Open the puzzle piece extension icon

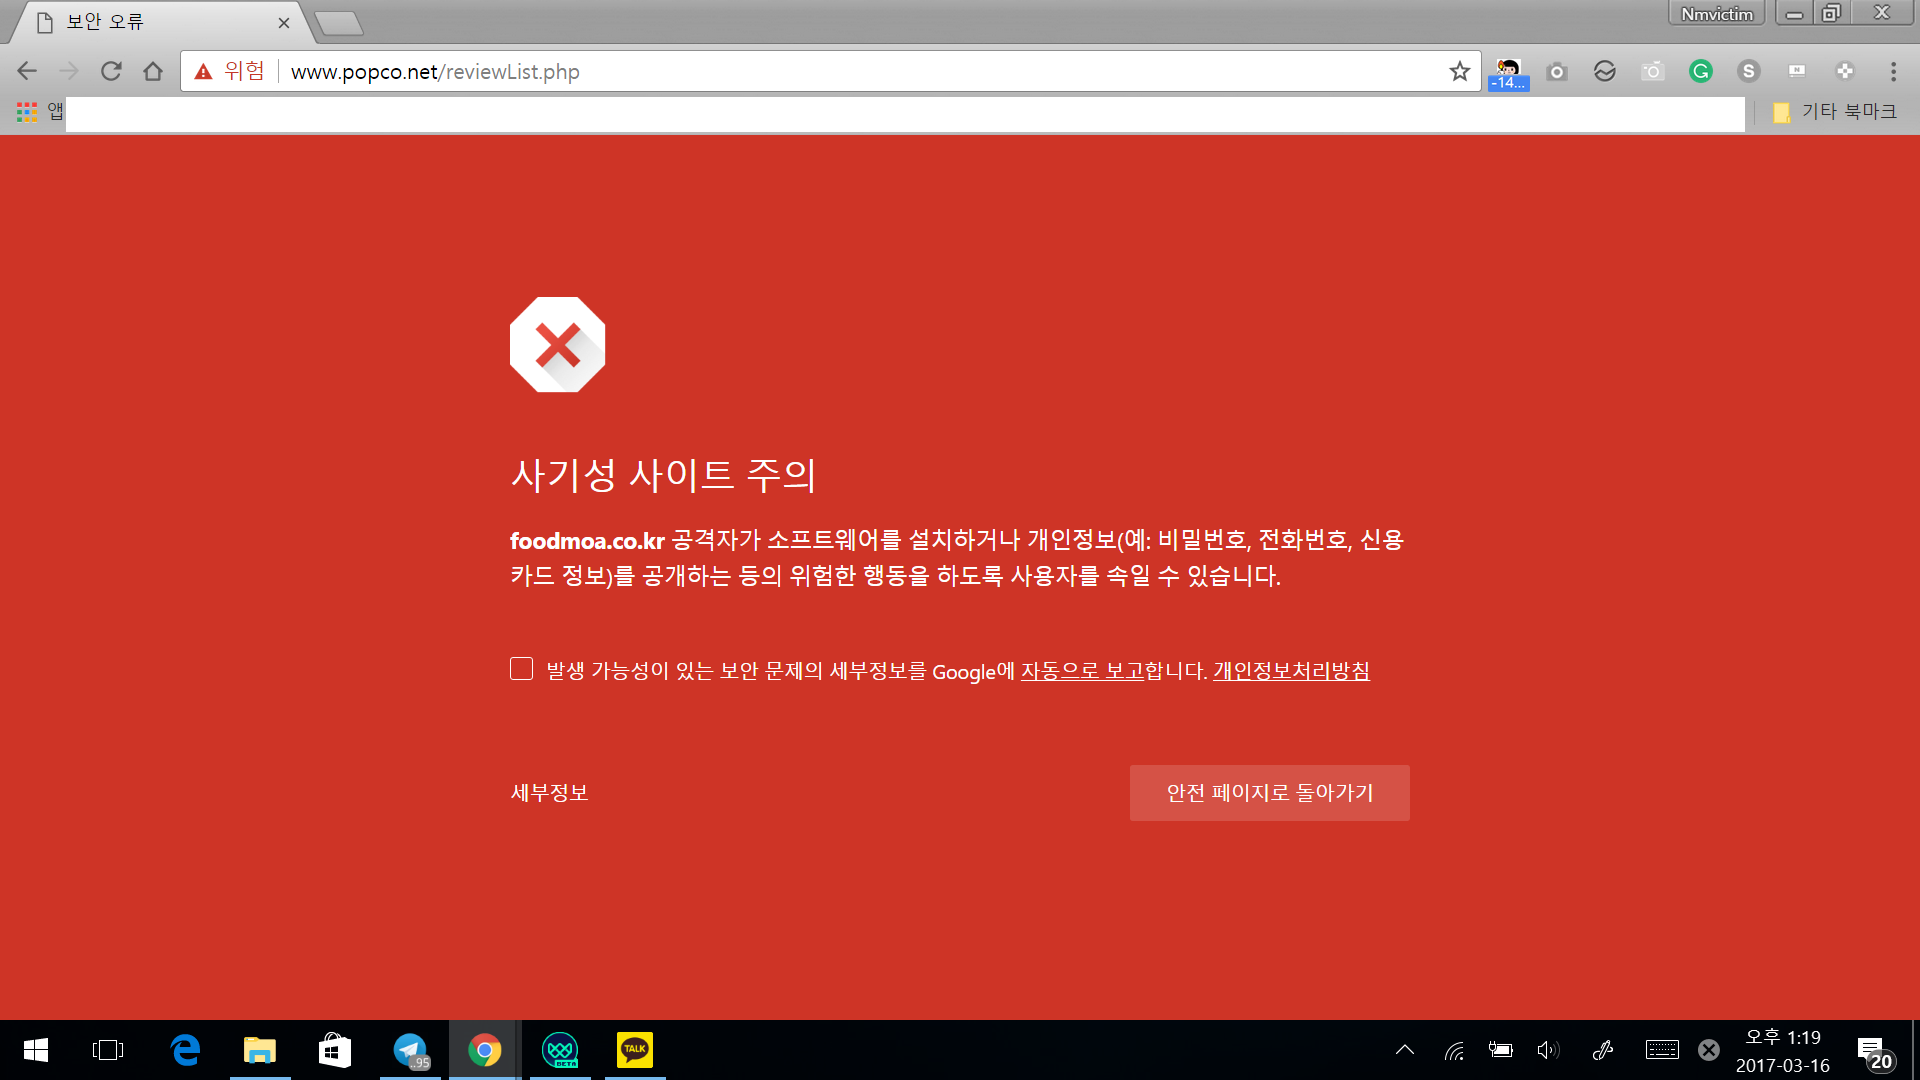point(1845,71)
